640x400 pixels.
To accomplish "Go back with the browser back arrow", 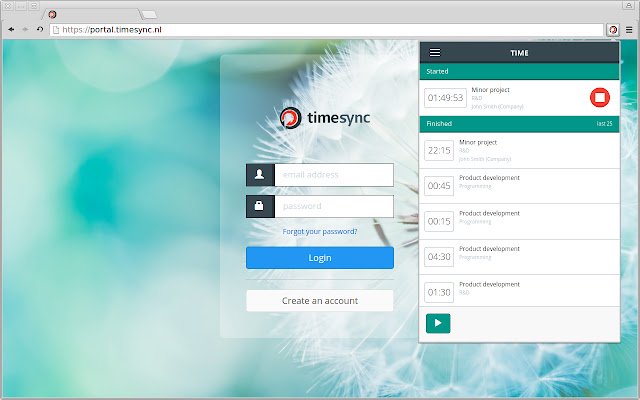I will tap(11, 29).
